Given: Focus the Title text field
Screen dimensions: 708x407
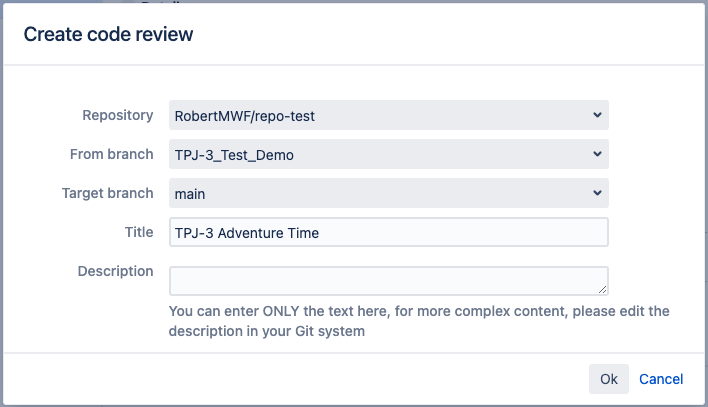Looking at the screenshot, I should tap(388, 232).
